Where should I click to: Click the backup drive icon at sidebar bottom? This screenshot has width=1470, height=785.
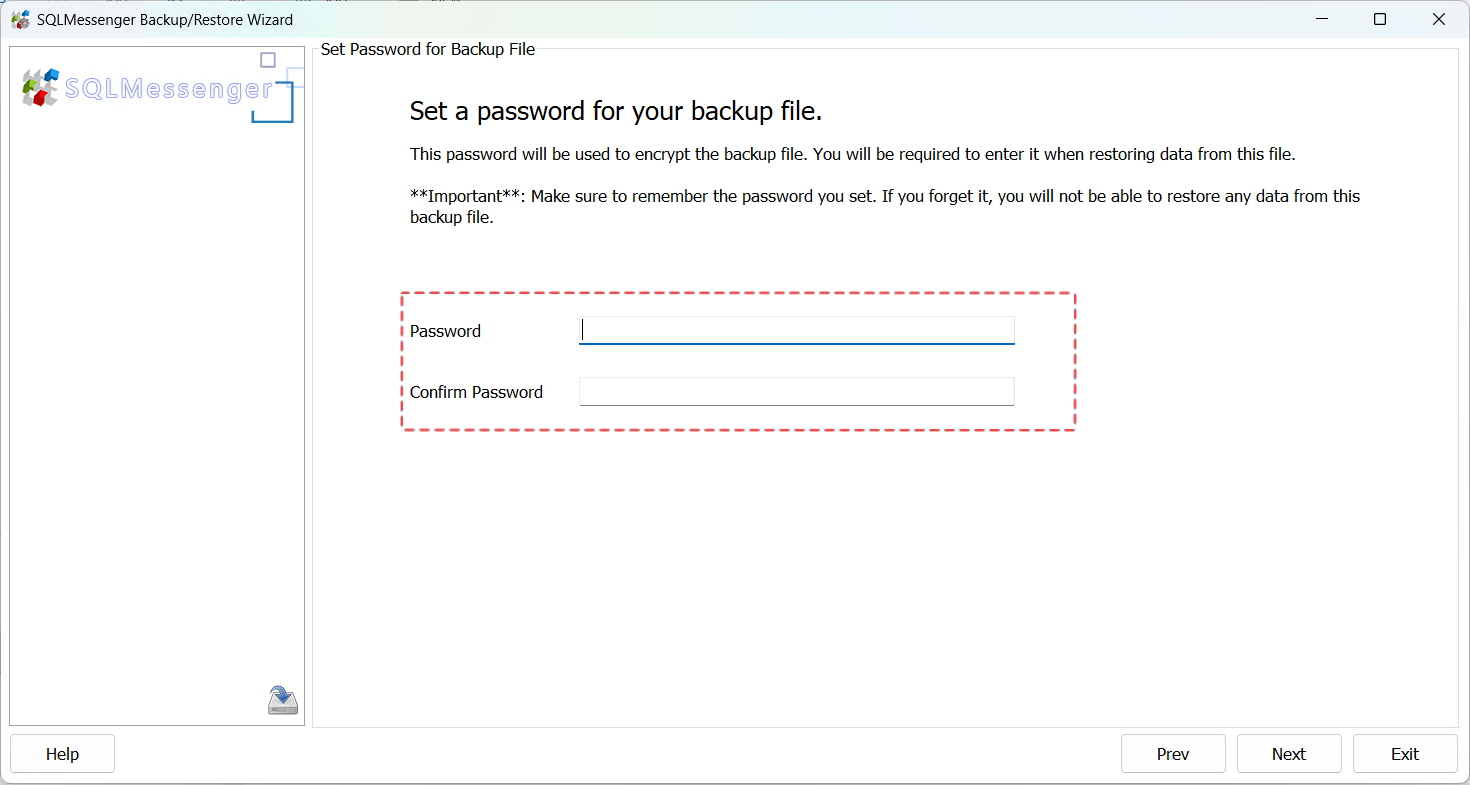pos(282,699)
